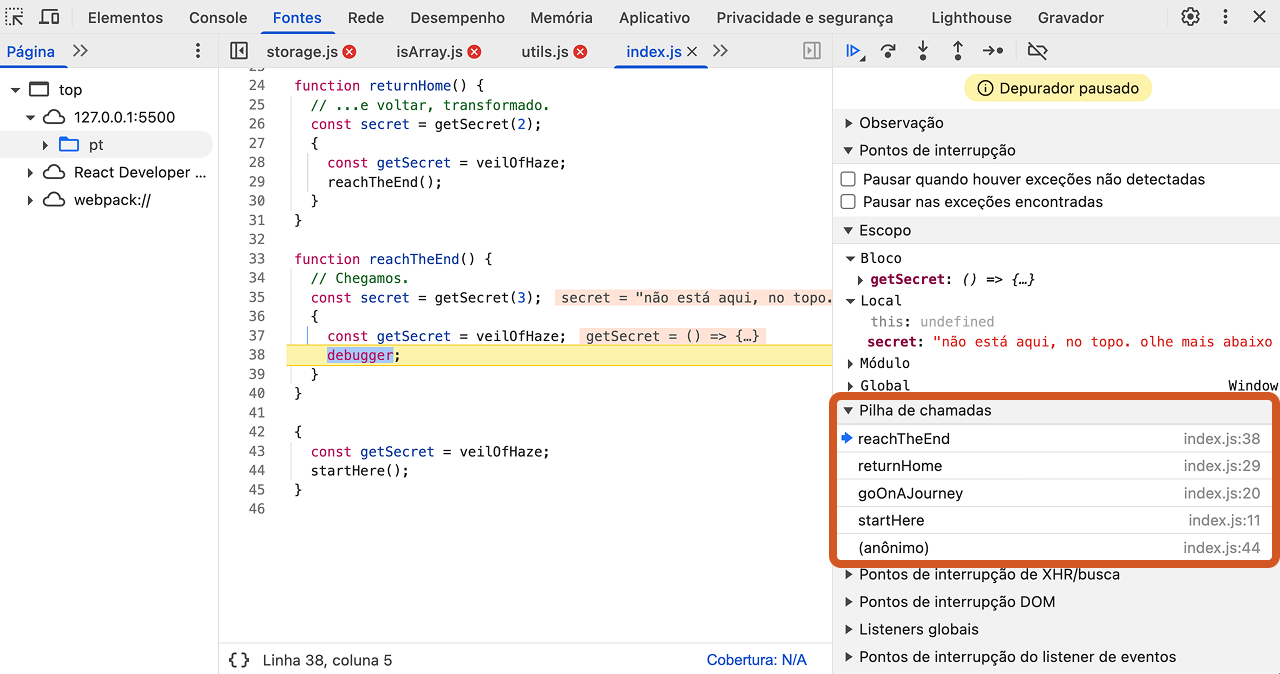The height and width of the screenshot is (674, 1280).
Task: Click the Step button in debugger toolbar
Action: click(992, 51)
